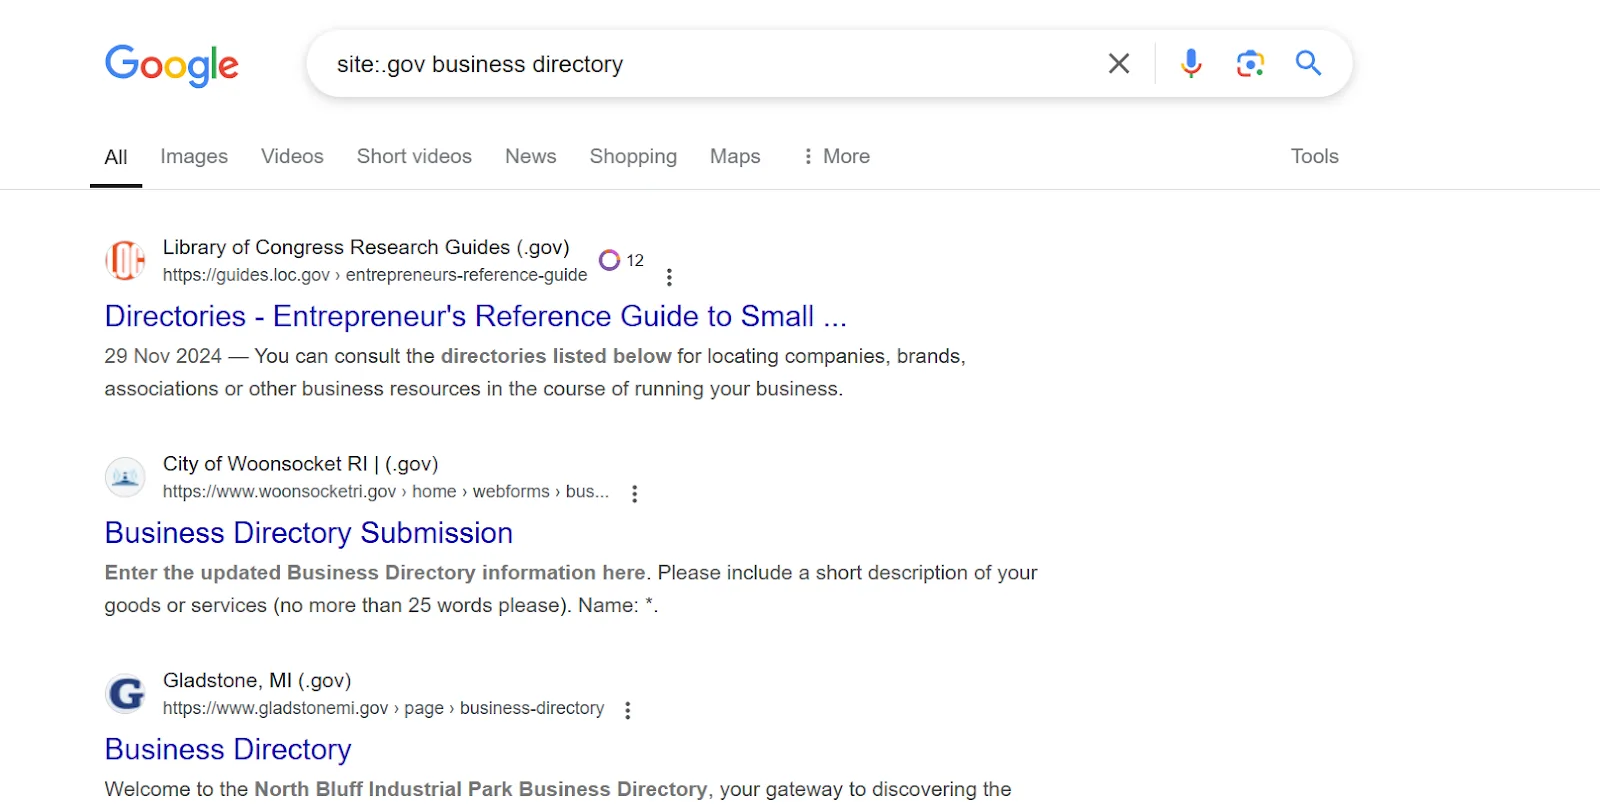Click the Google logo
Screen dimensions: 1600x807
tap(172, 66)
